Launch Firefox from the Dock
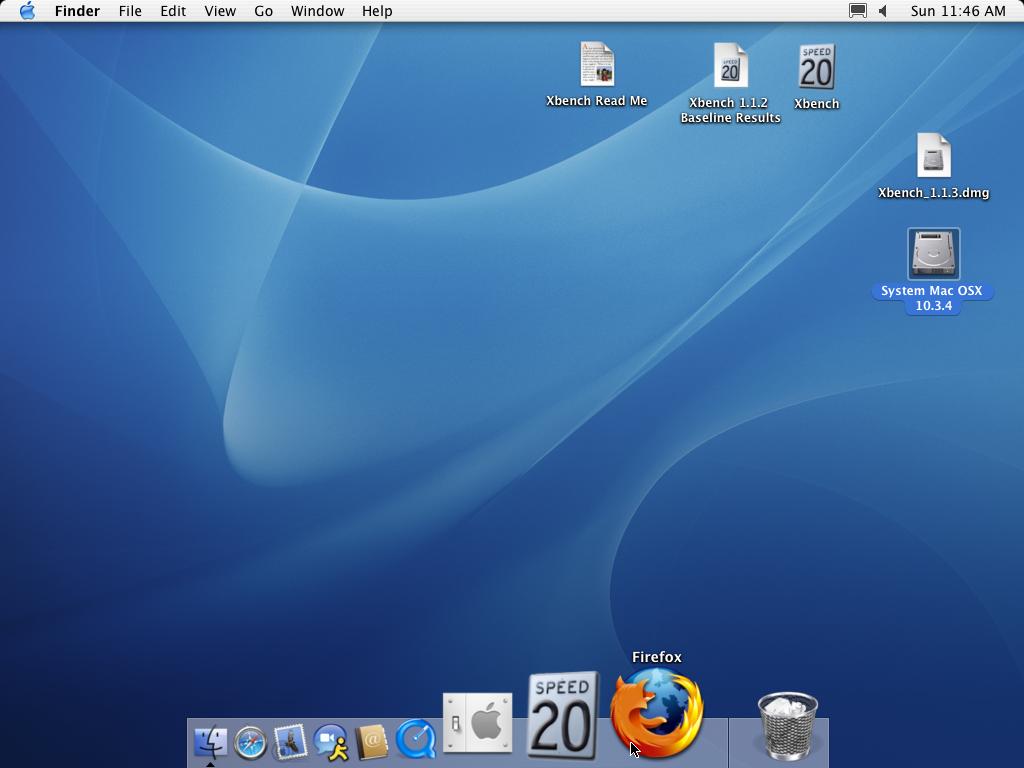Screen dimensions: 1024x768 (x=656, y=713)
